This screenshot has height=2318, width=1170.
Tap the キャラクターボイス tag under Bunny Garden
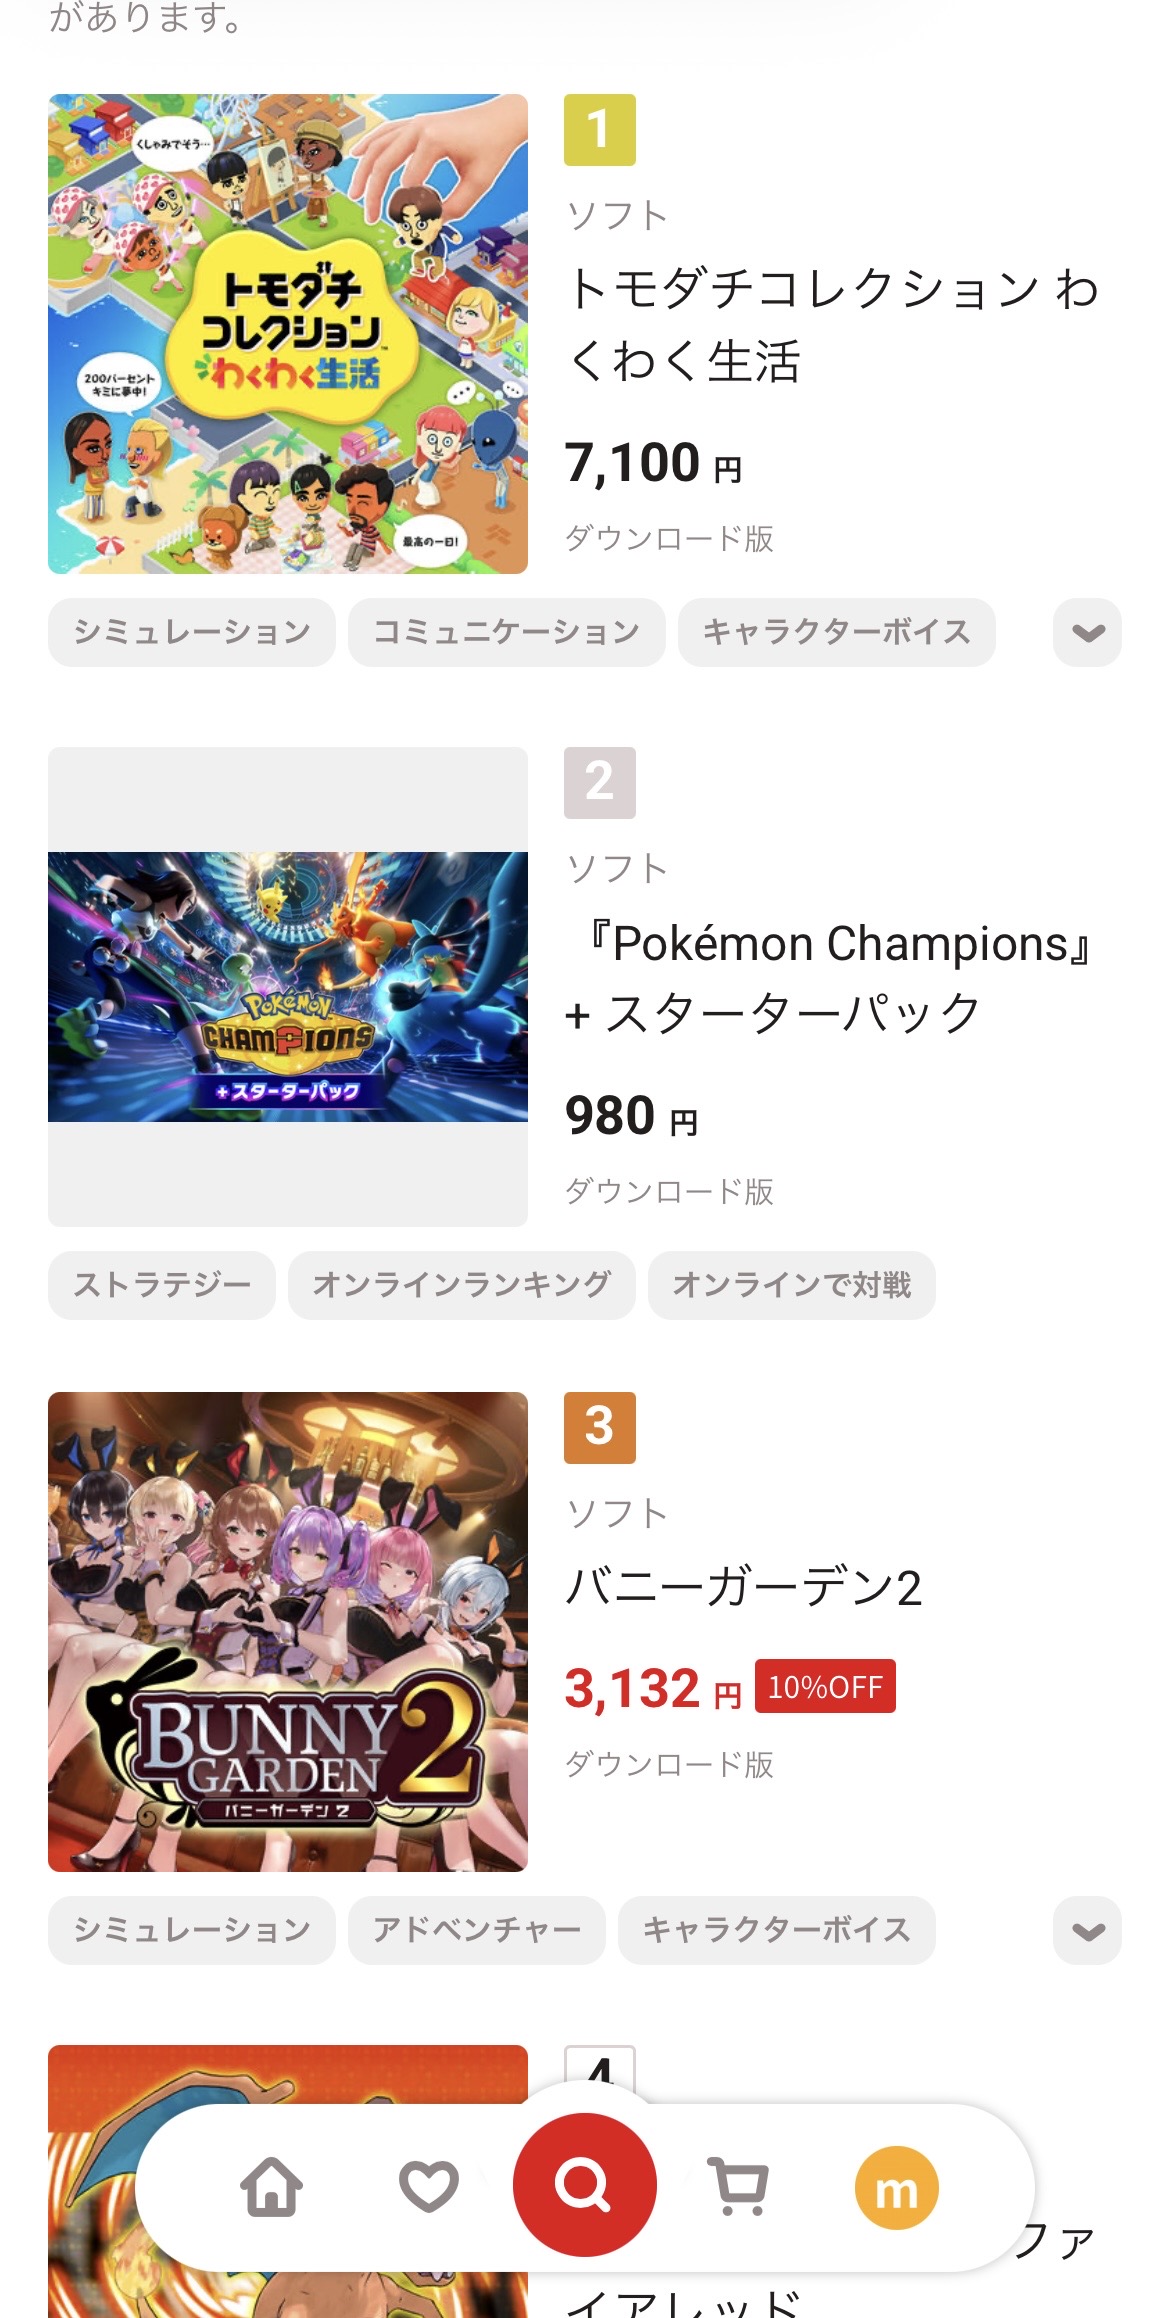776,1930
